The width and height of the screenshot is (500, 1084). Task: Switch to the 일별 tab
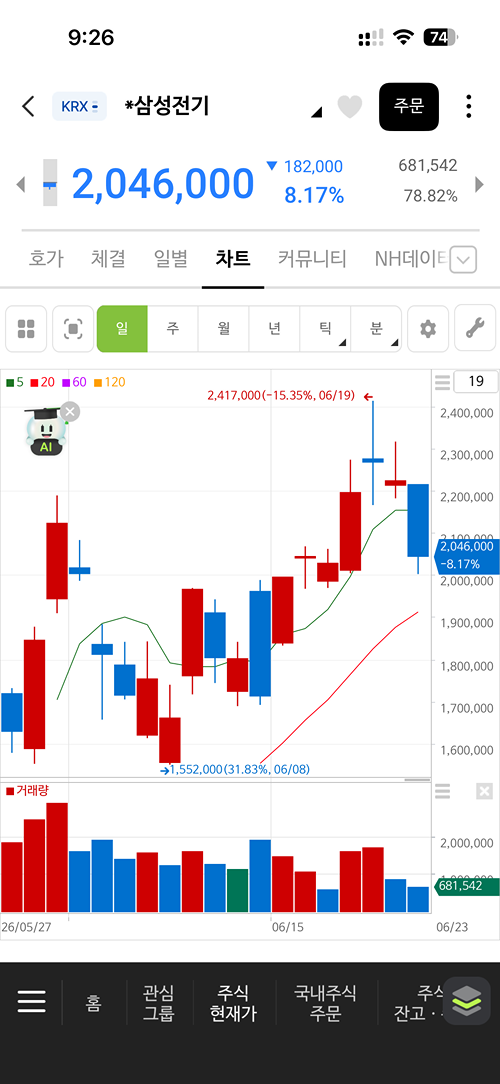[x=170, y=259]
